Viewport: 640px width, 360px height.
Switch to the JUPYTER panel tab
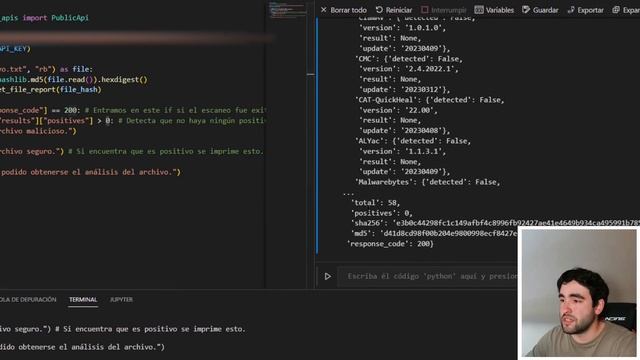(121, 300)
